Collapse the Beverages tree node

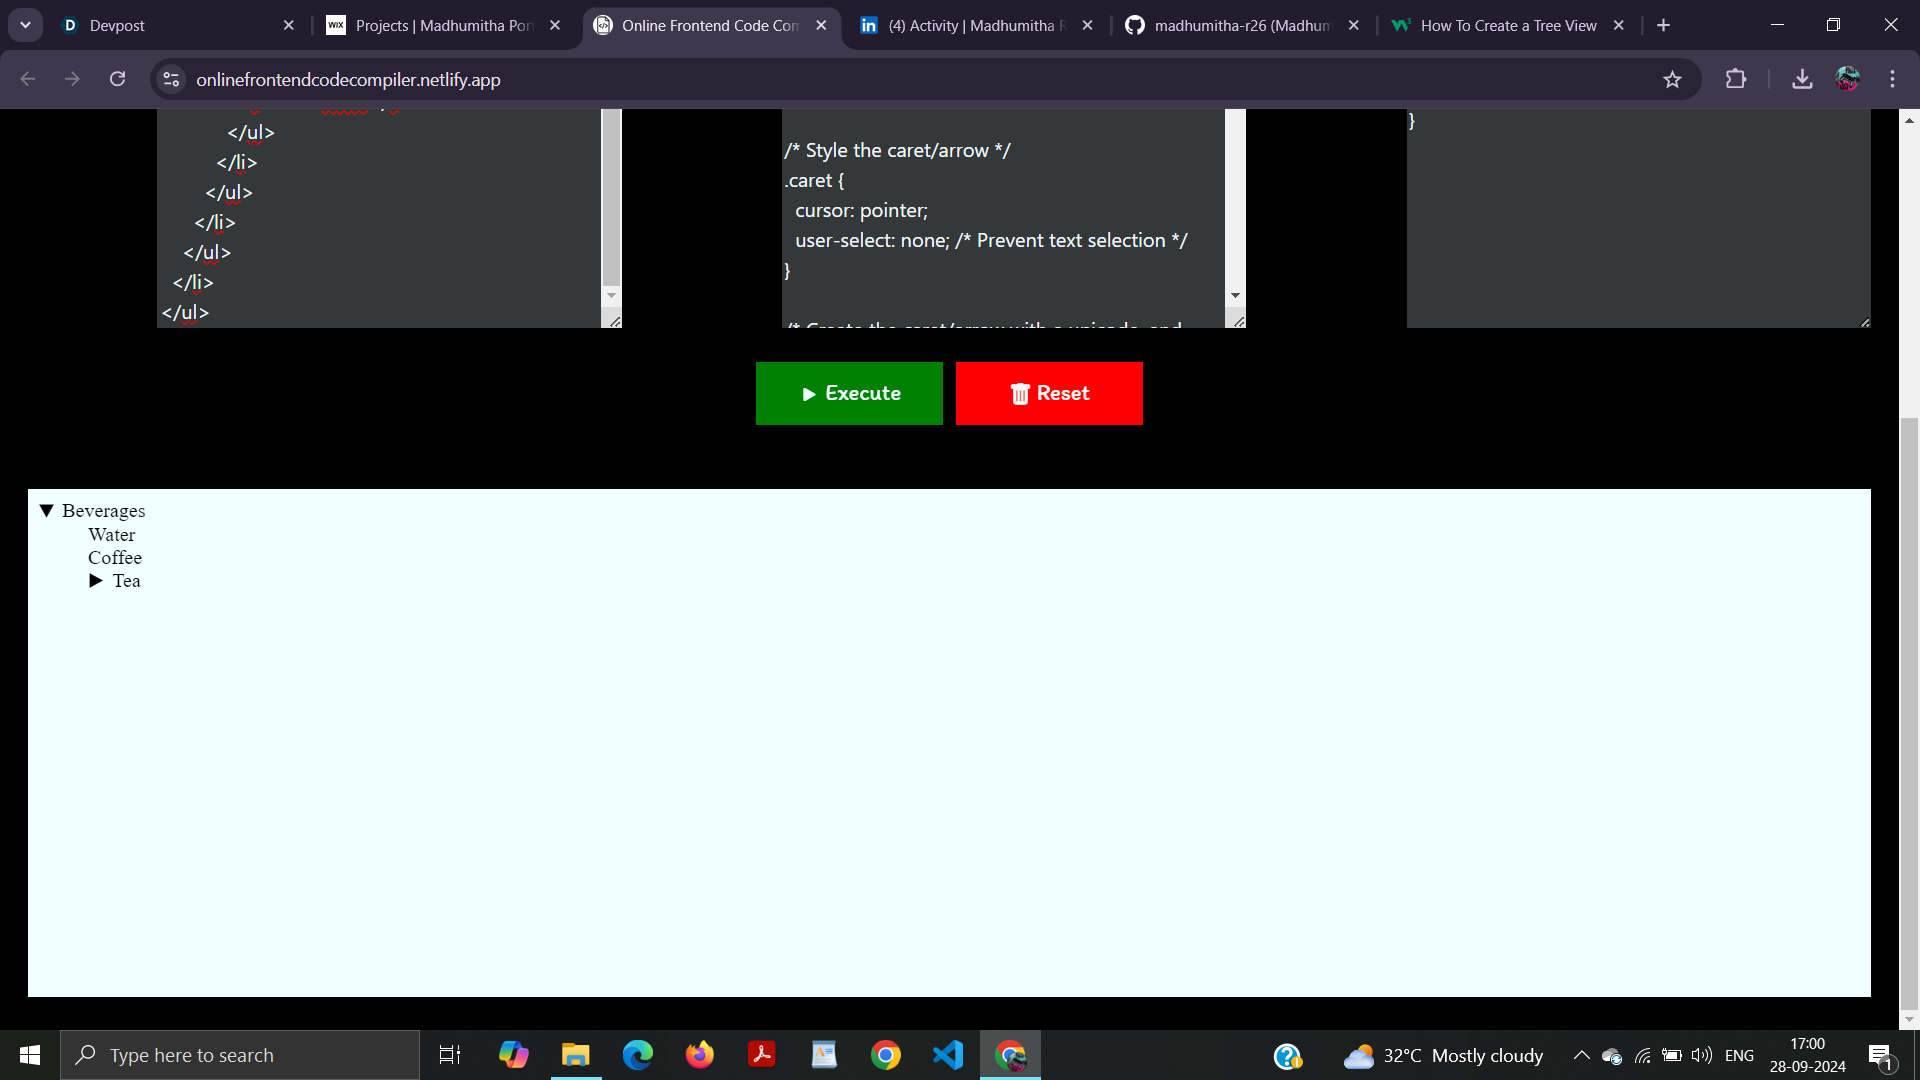[46, 511]
